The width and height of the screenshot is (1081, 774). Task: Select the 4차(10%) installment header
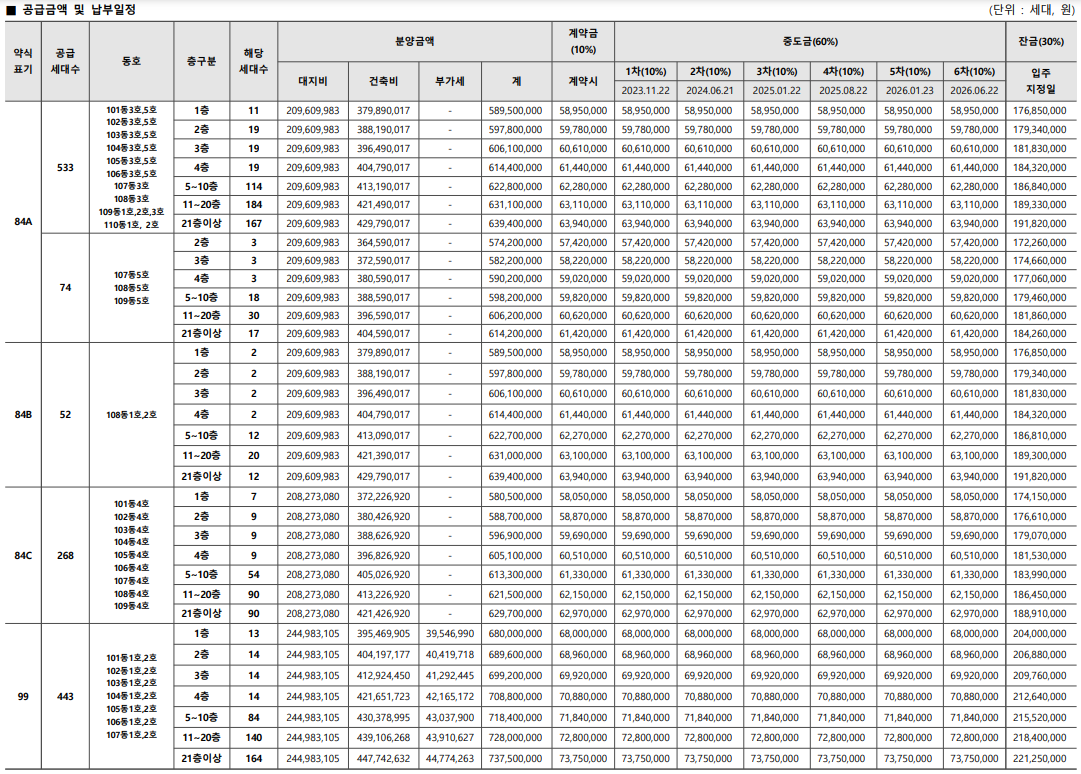[x=843, y=72]
